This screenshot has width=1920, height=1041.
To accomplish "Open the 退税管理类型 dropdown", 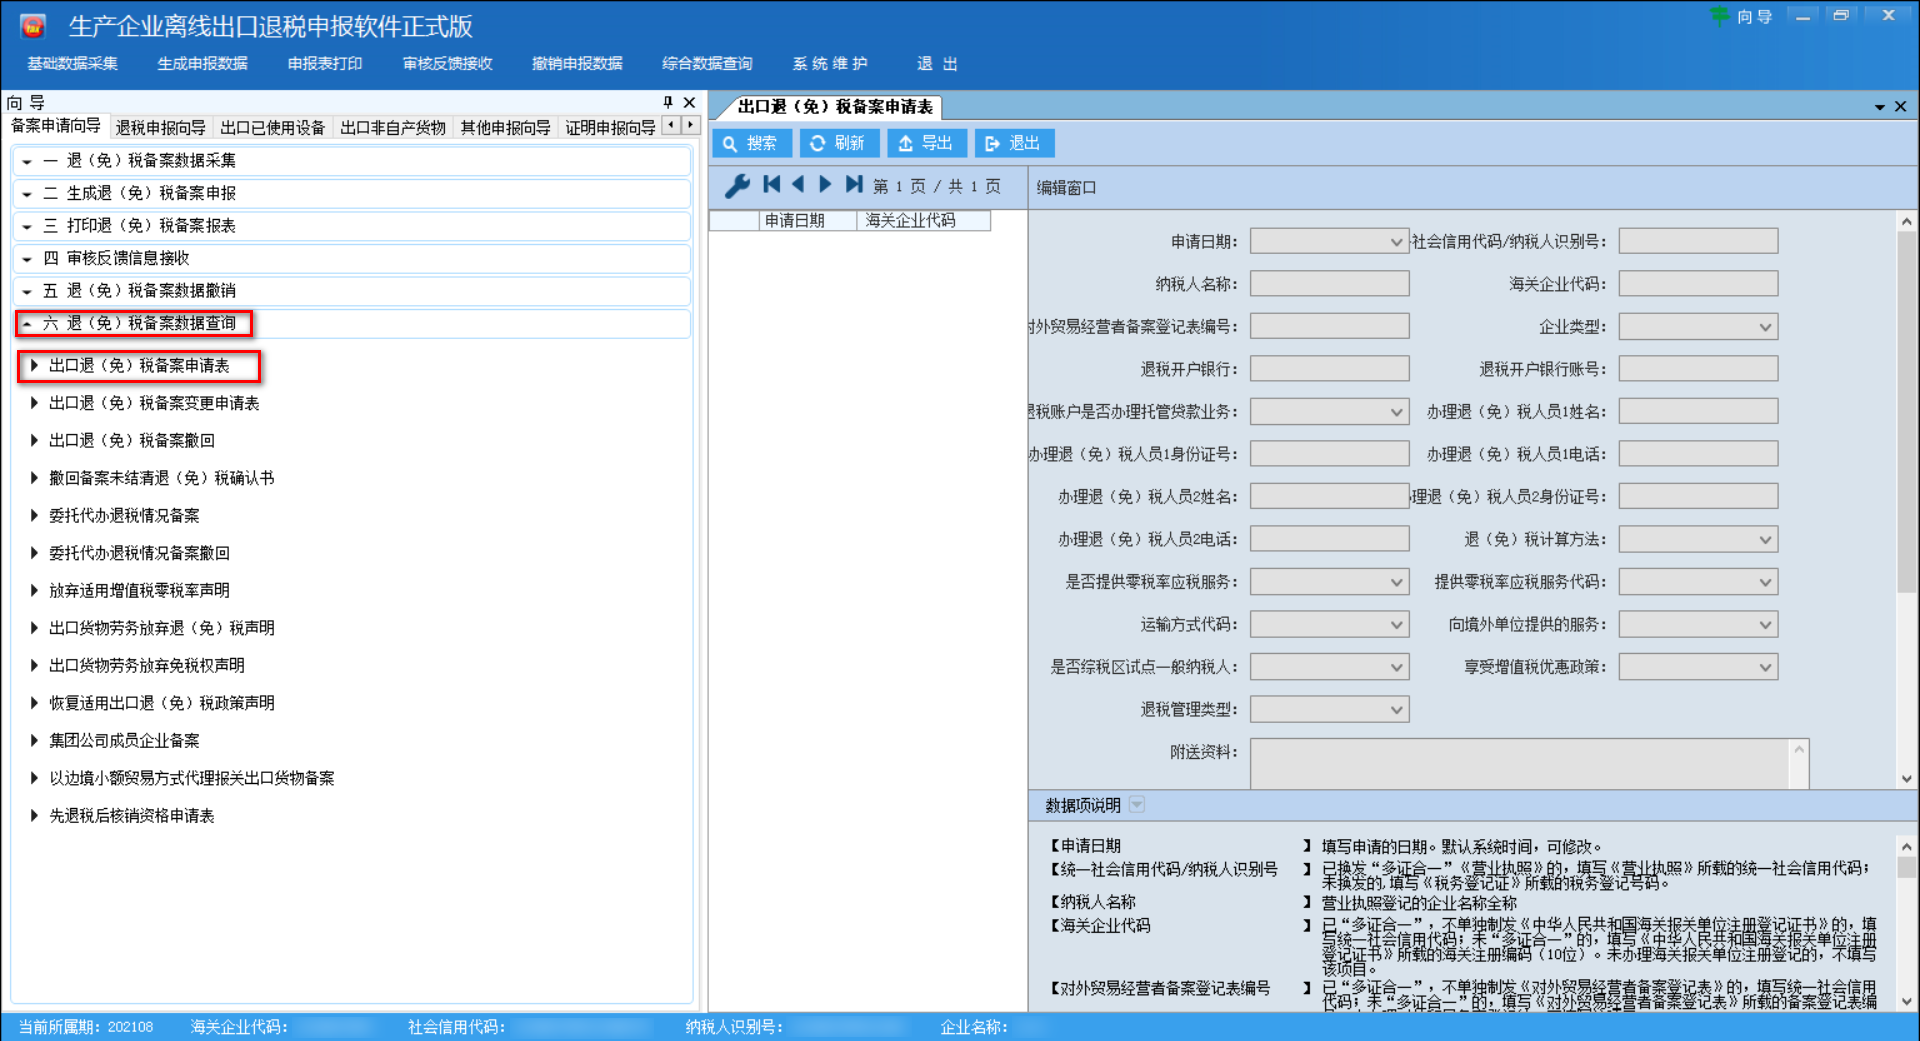I will pyautogui.click(x=1396, y=710).
